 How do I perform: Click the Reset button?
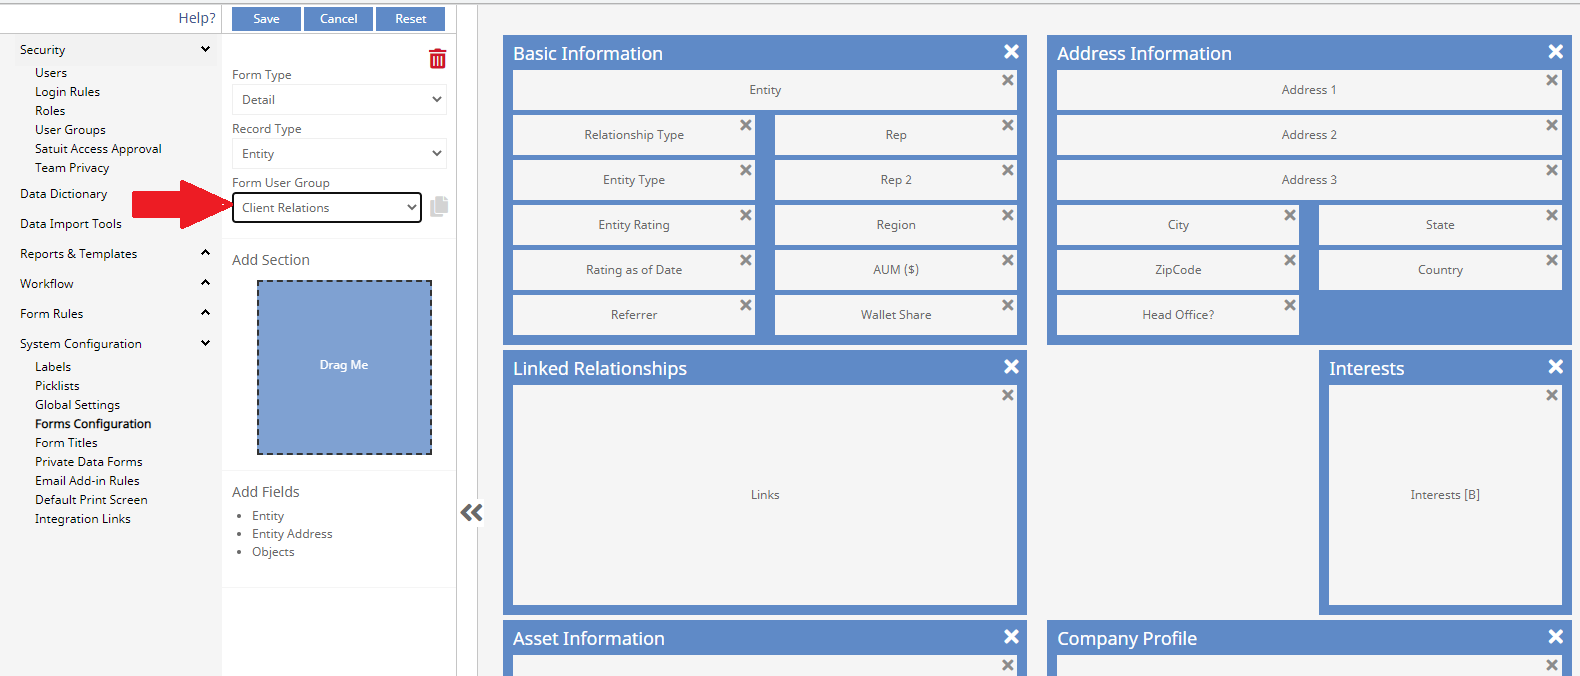point(410,19)
